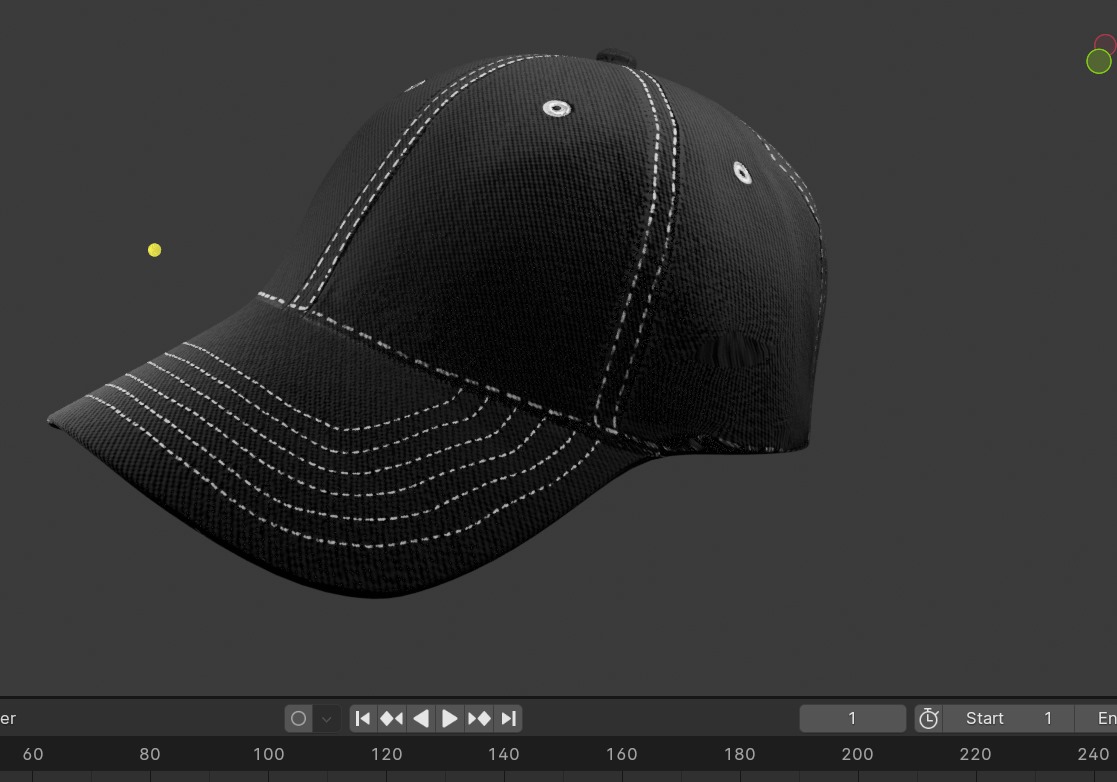Click frame 100 on the timeline ruler
Image resolution: width=1117 pixels, height=782 pixels.
[268, 755]
